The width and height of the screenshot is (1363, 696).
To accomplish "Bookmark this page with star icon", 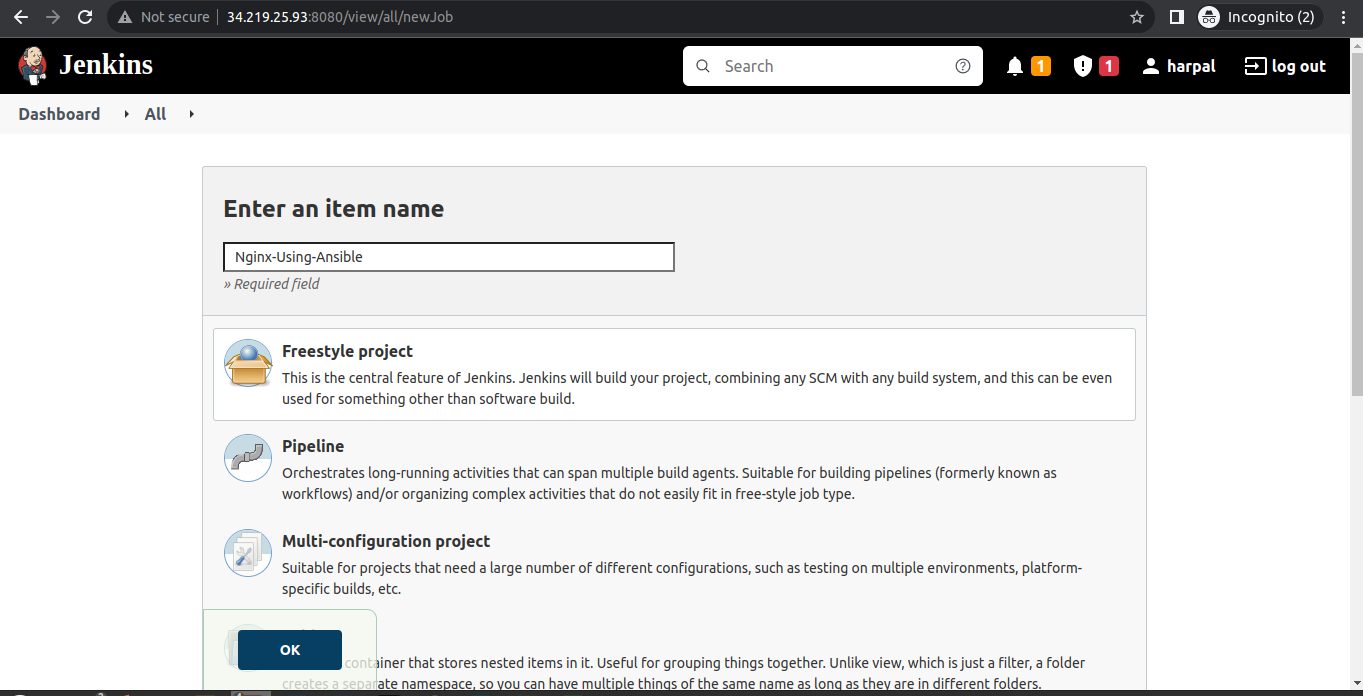I will pos(1136,17).
